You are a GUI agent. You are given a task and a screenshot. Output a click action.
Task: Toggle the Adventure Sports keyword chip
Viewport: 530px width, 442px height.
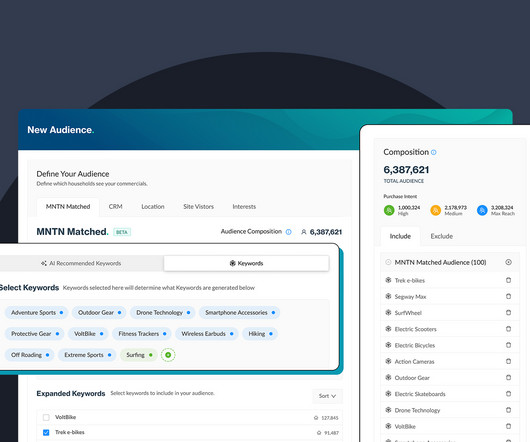click(37, 313)
